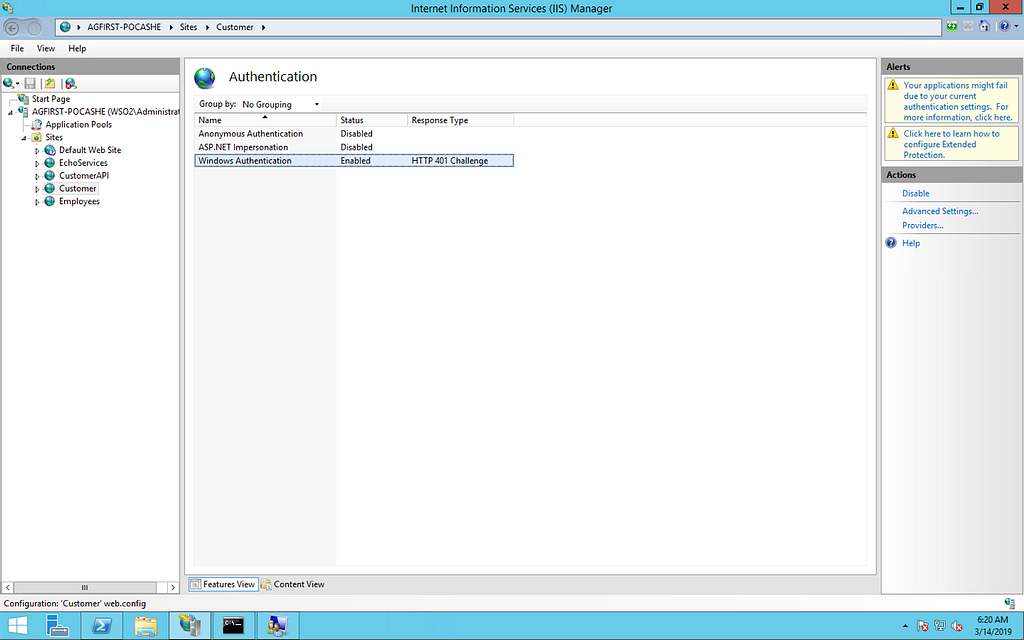Click the scroll left arrow in Connections pane
This screenshot has width=1024, height=640.
tap(8, 587)
